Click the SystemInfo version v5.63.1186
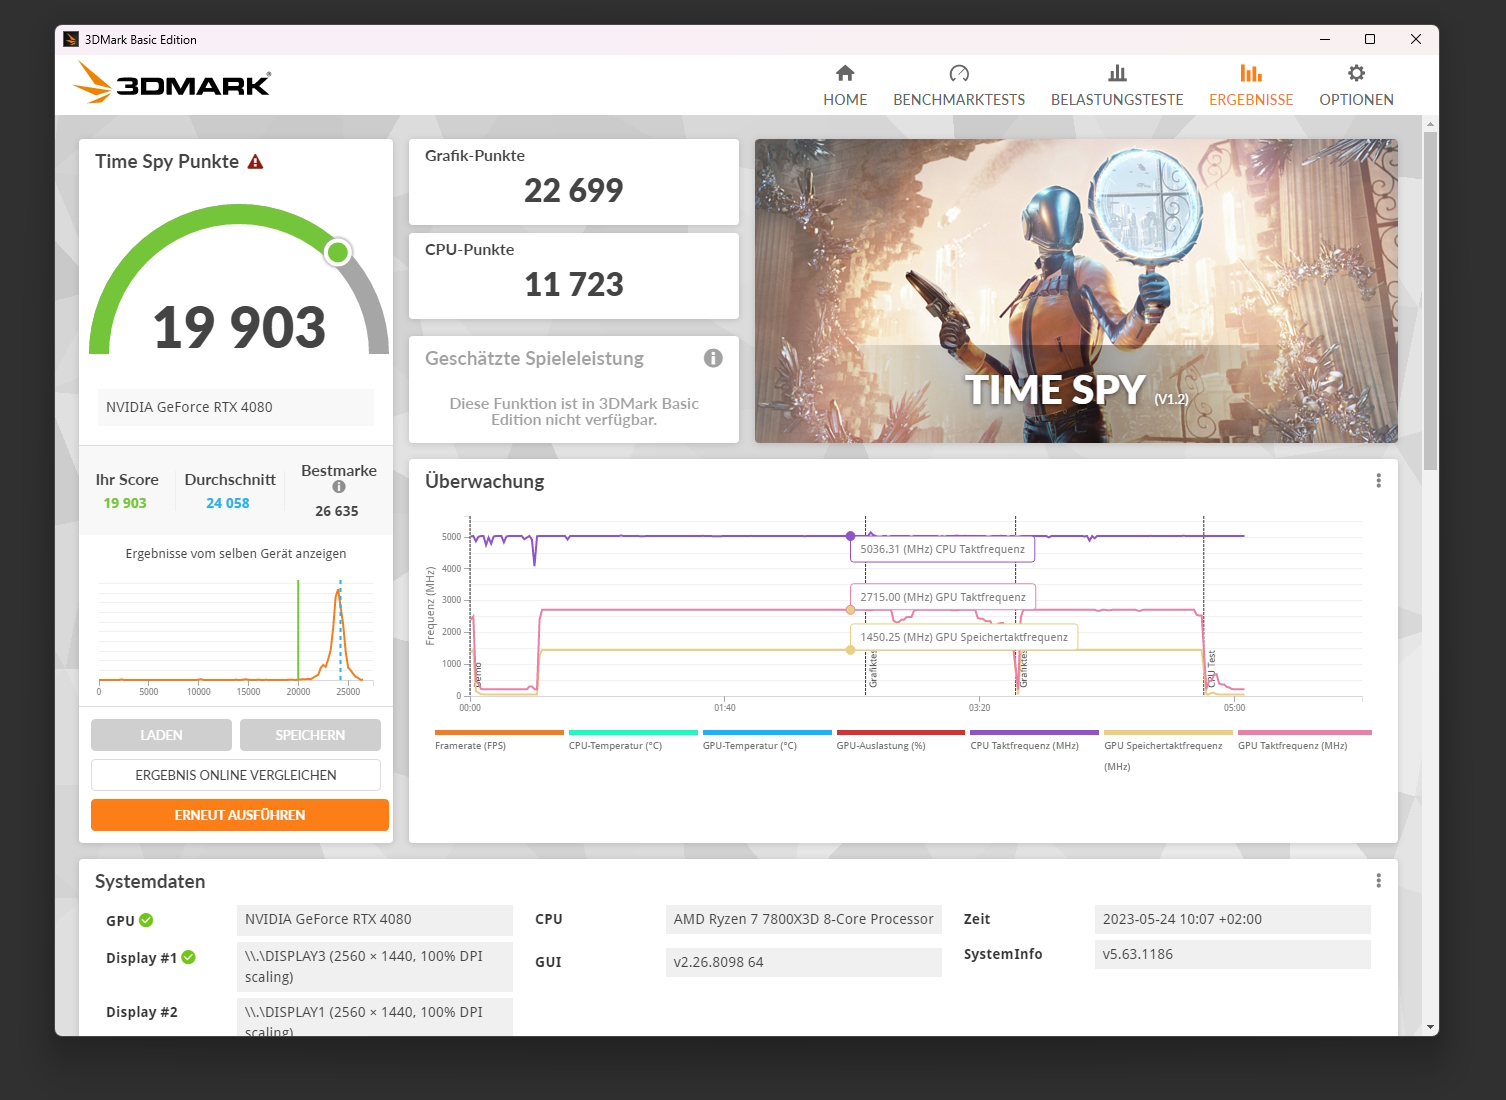1506x1100 pixels. (1233, 954)
